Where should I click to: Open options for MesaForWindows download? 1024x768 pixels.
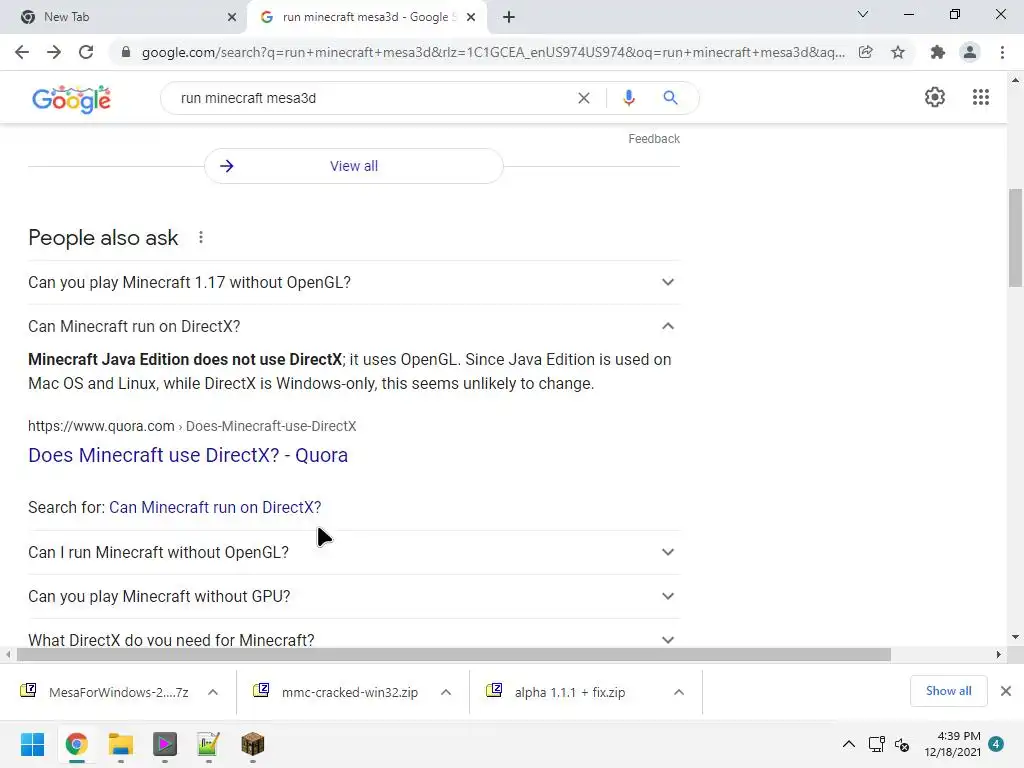[213, 692]
